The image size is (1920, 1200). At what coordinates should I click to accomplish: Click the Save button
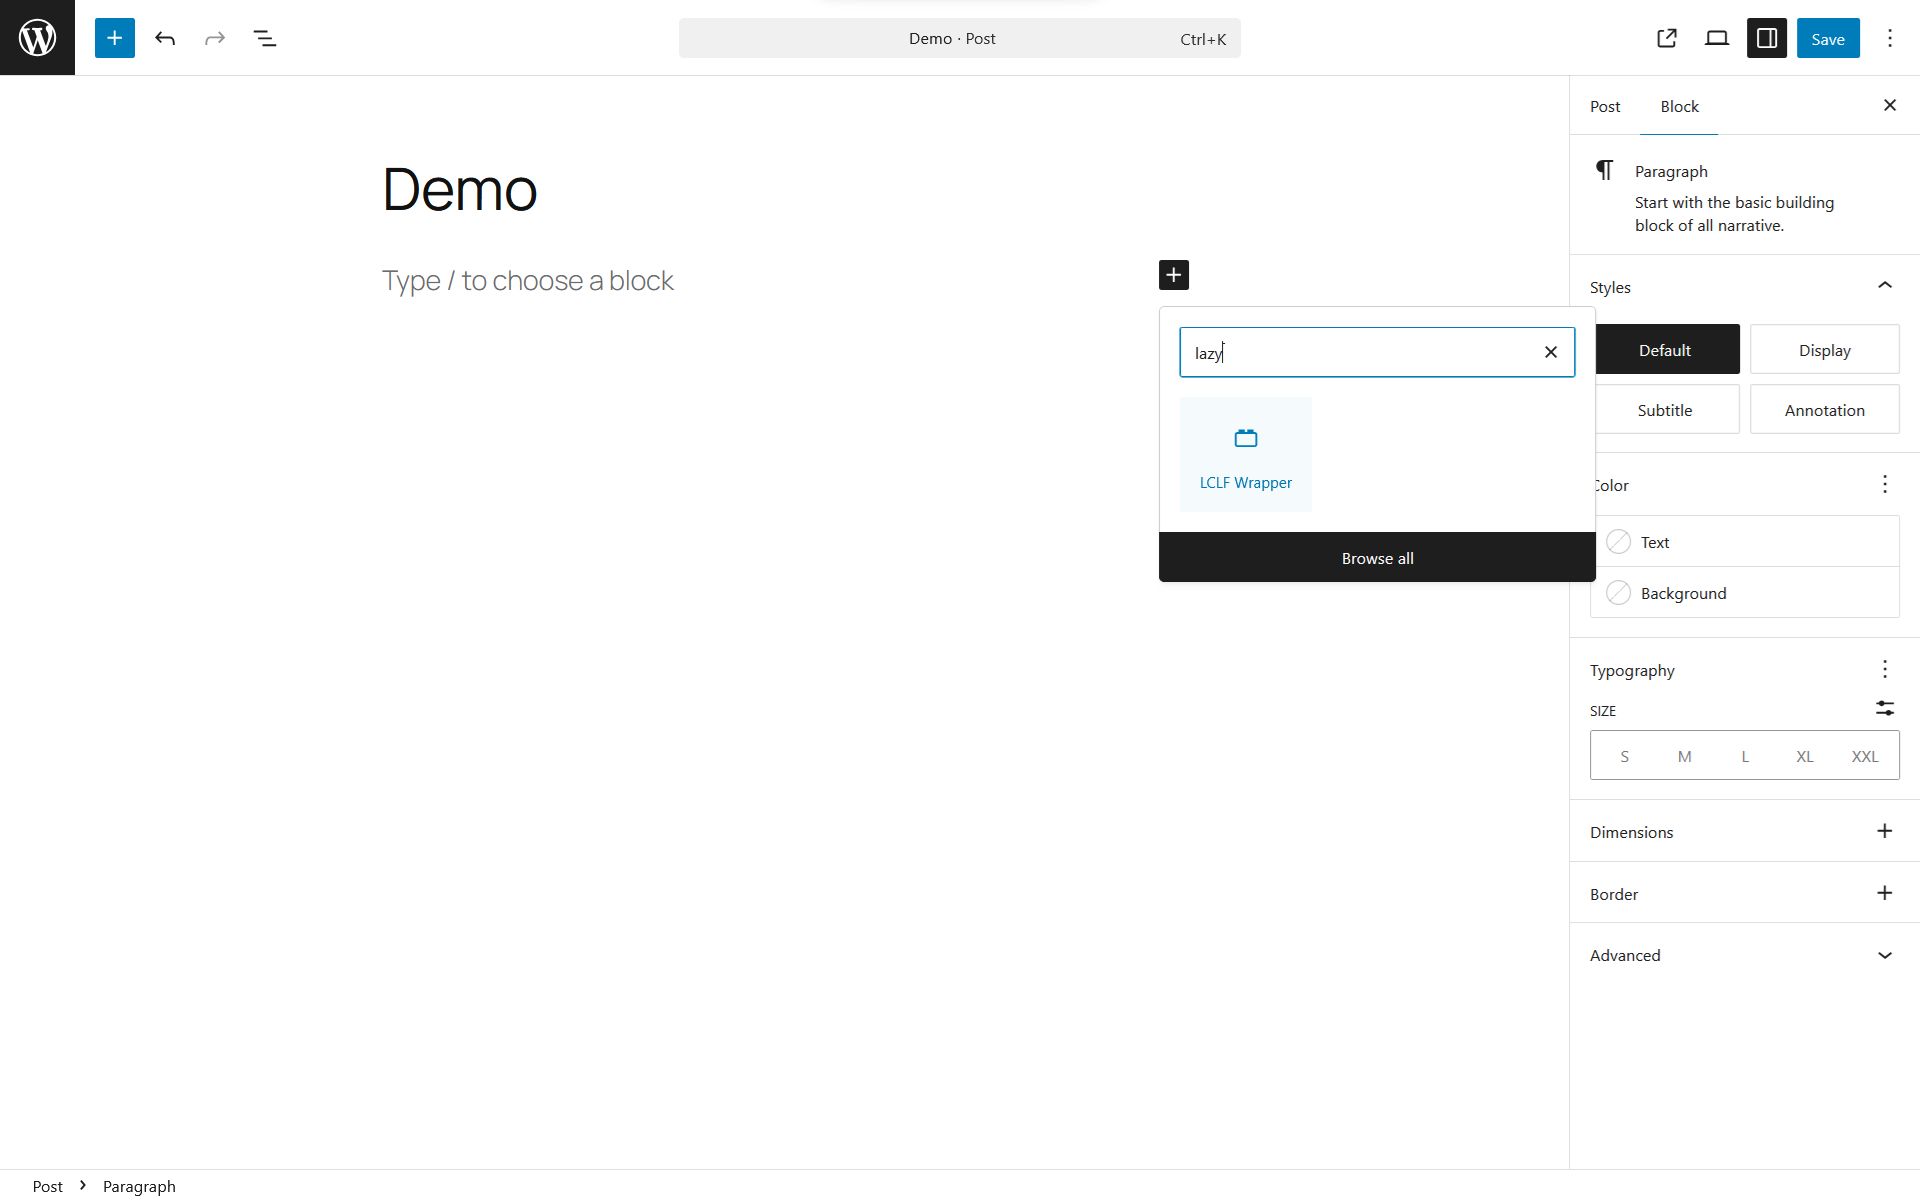pyautogui.click(x=1827, y=38)
